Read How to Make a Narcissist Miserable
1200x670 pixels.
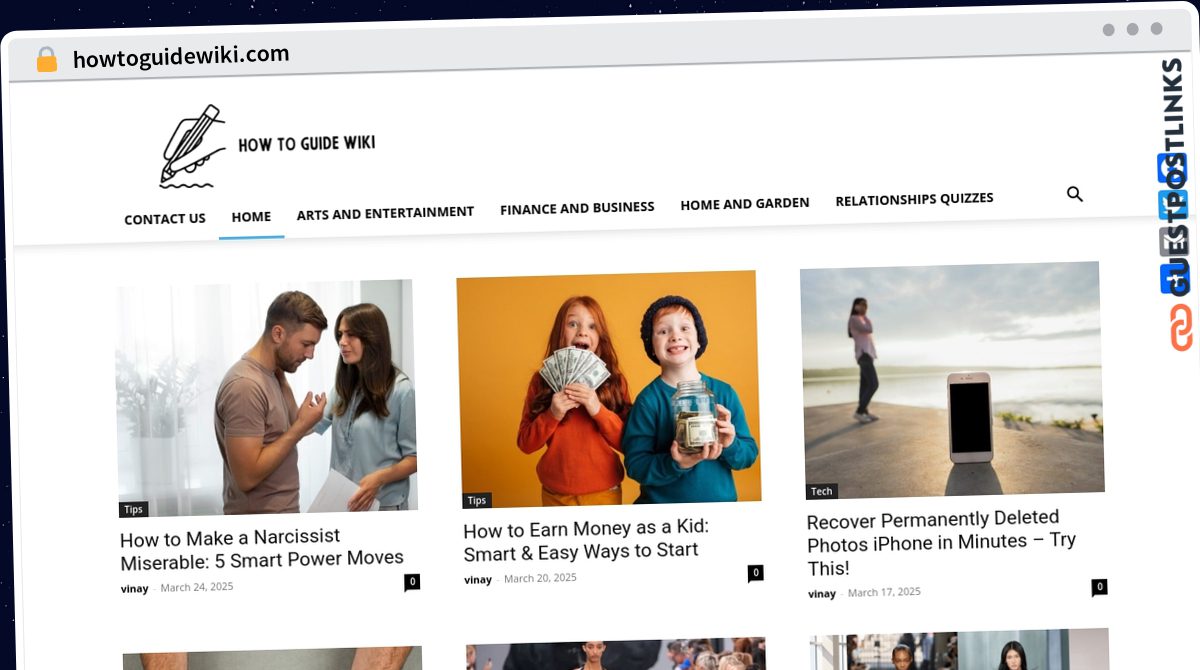click(262, 548)
